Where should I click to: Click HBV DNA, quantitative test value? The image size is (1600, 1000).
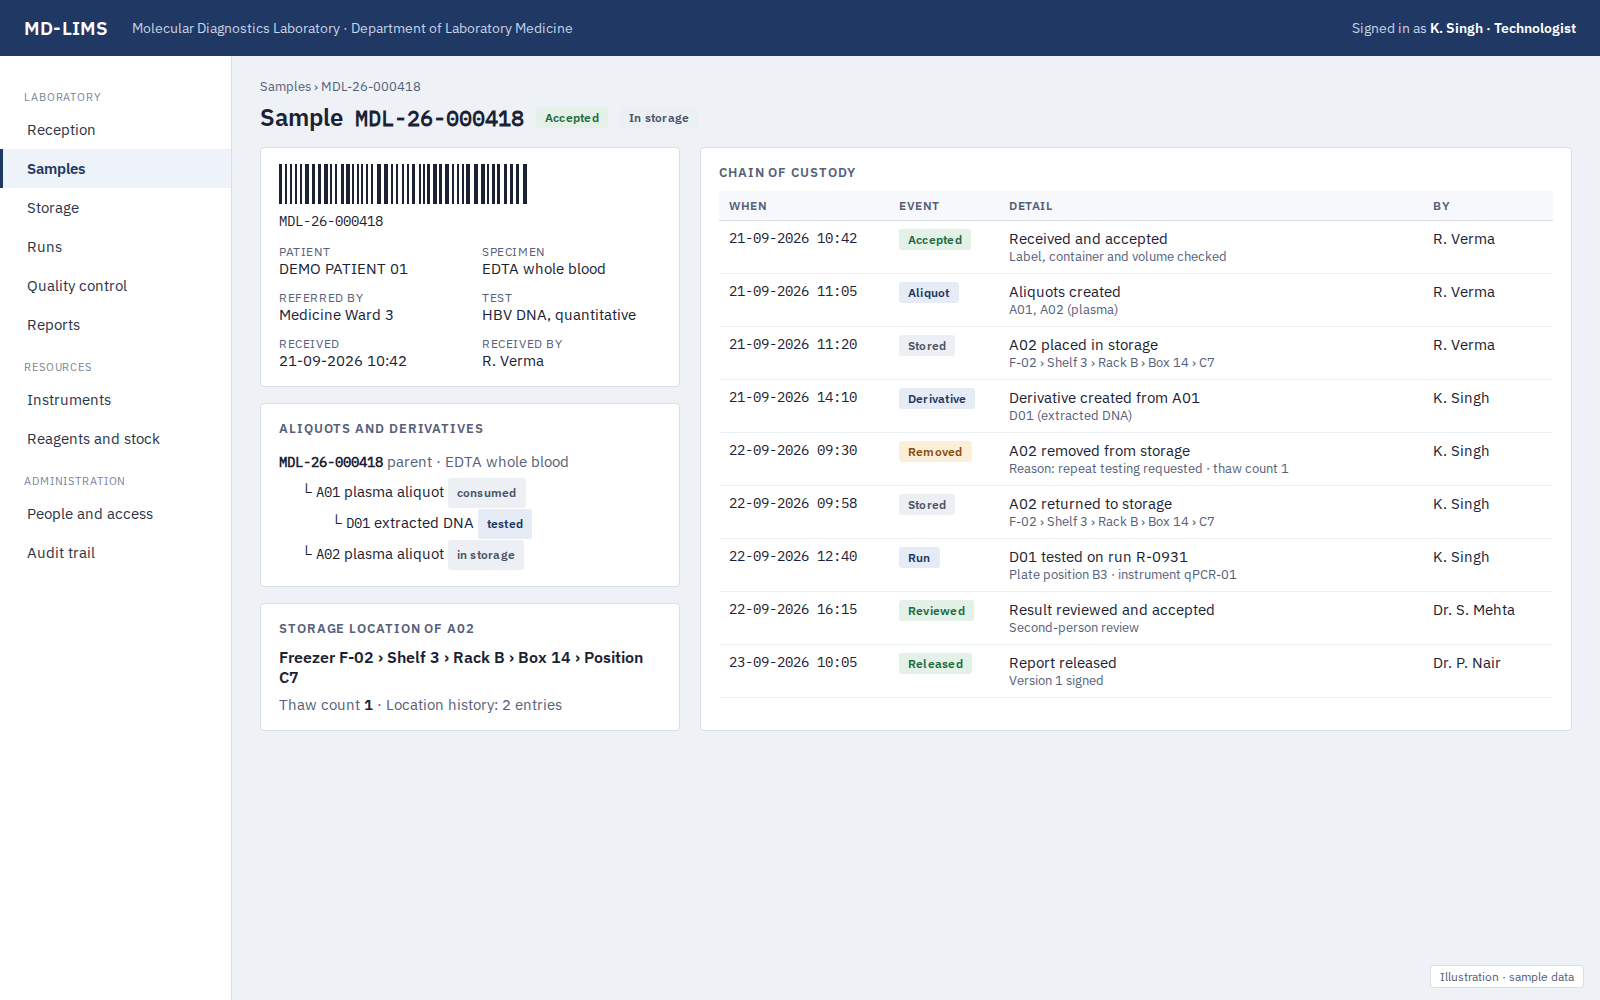pos(559,315)
